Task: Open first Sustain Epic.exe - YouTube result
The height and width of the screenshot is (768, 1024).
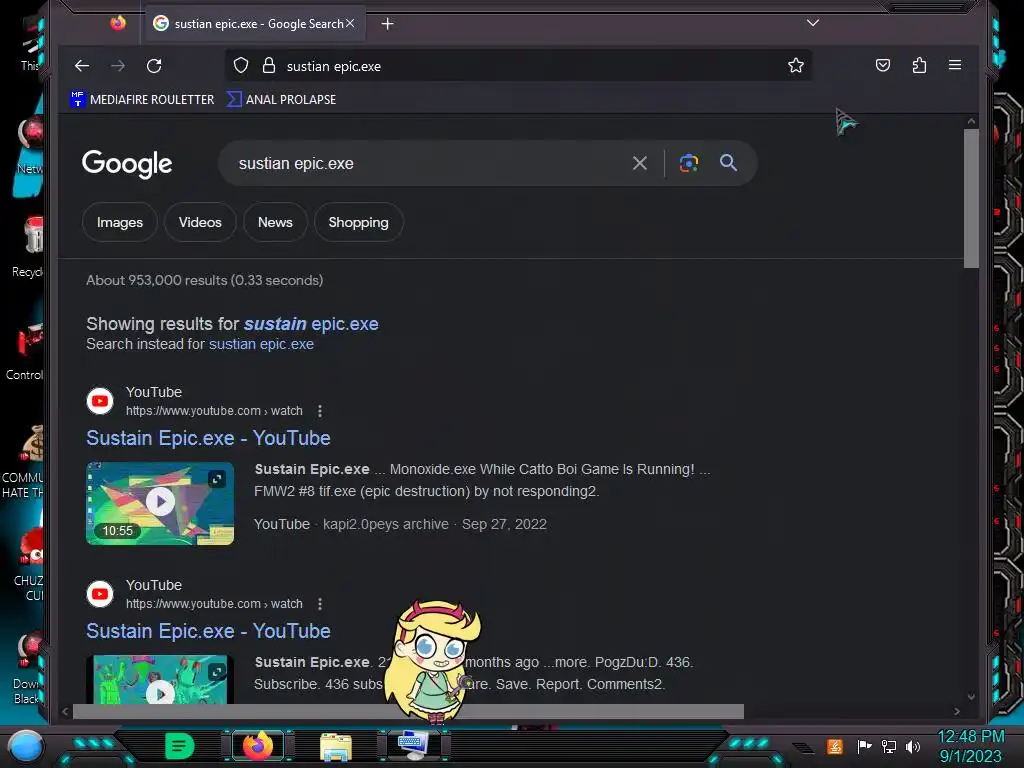Action: (208, 438)
